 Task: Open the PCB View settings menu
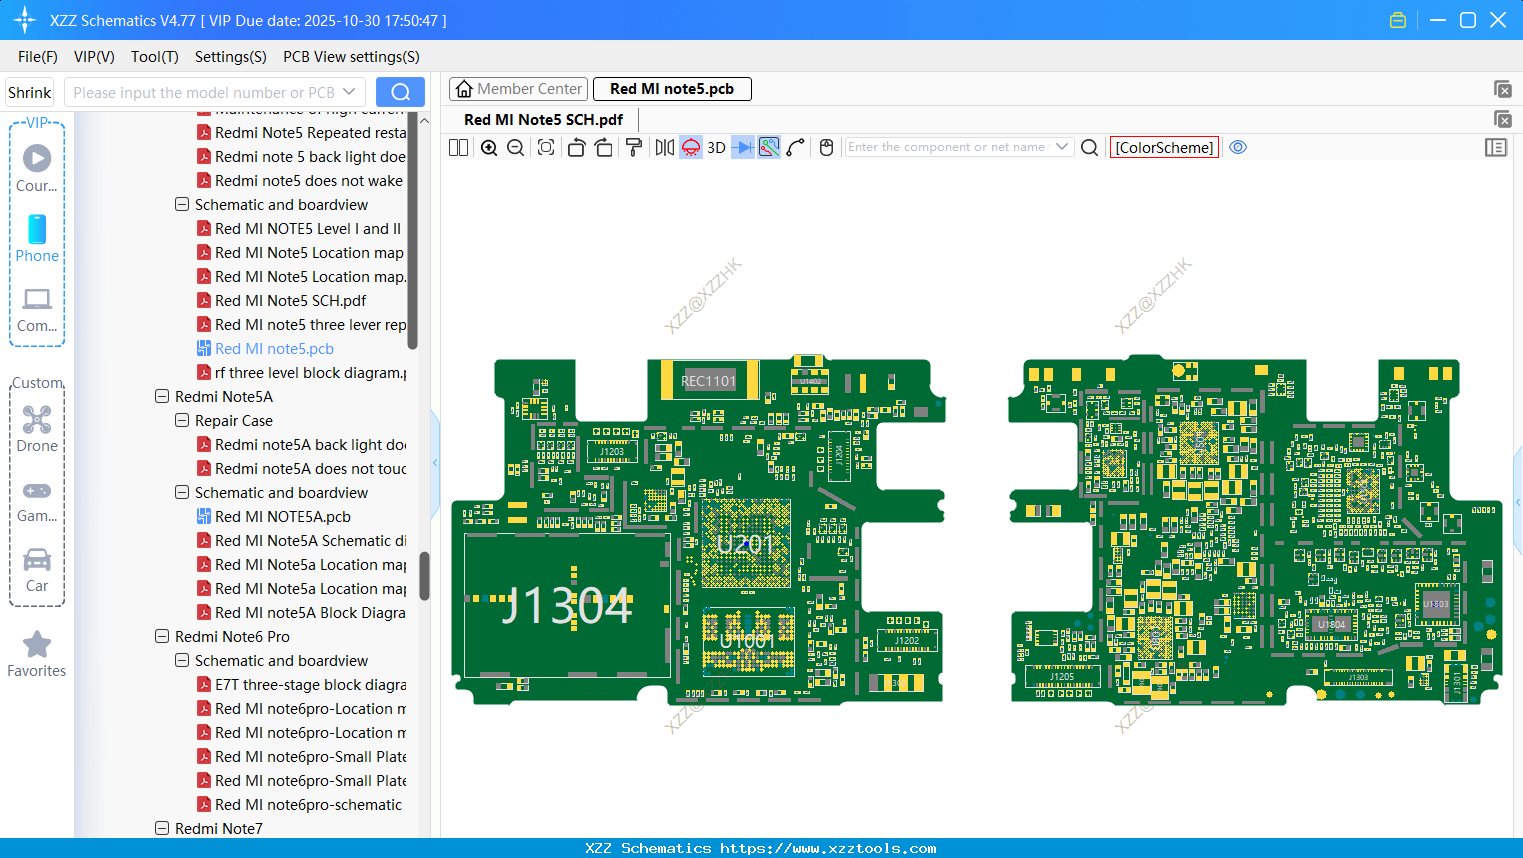tap(351, 57)
